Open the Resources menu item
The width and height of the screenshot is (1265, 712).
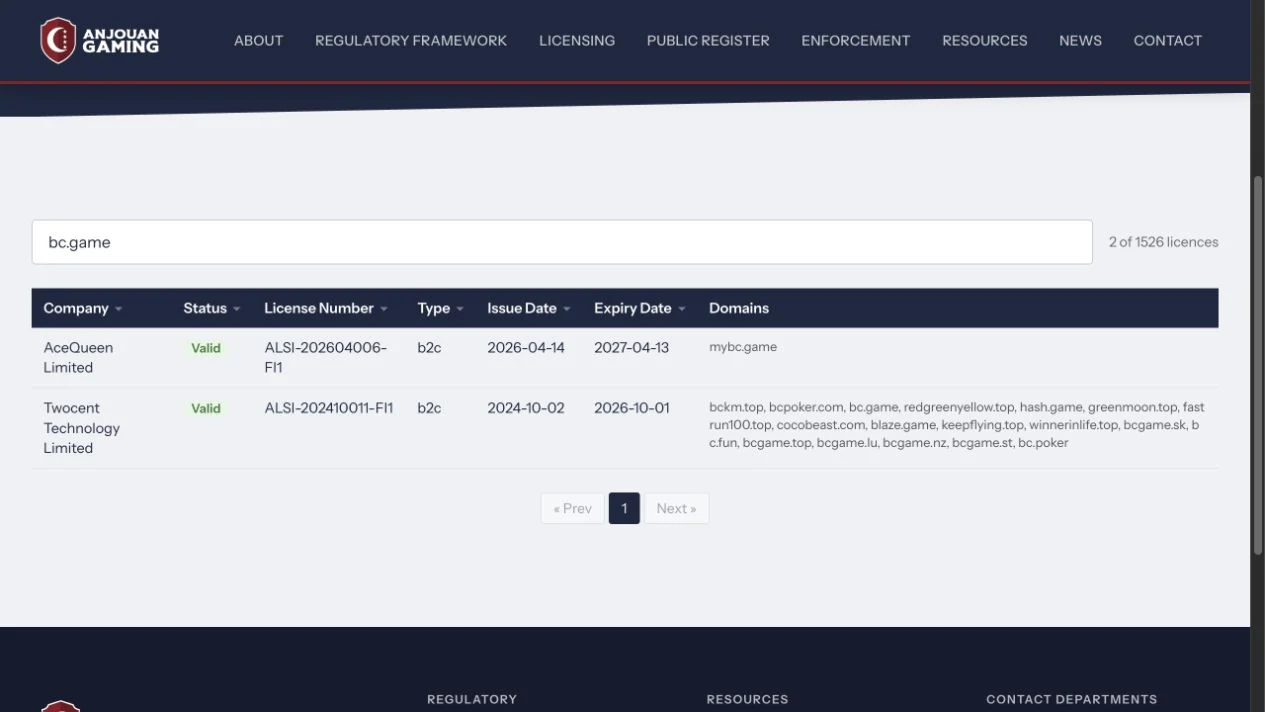[985, 41]
